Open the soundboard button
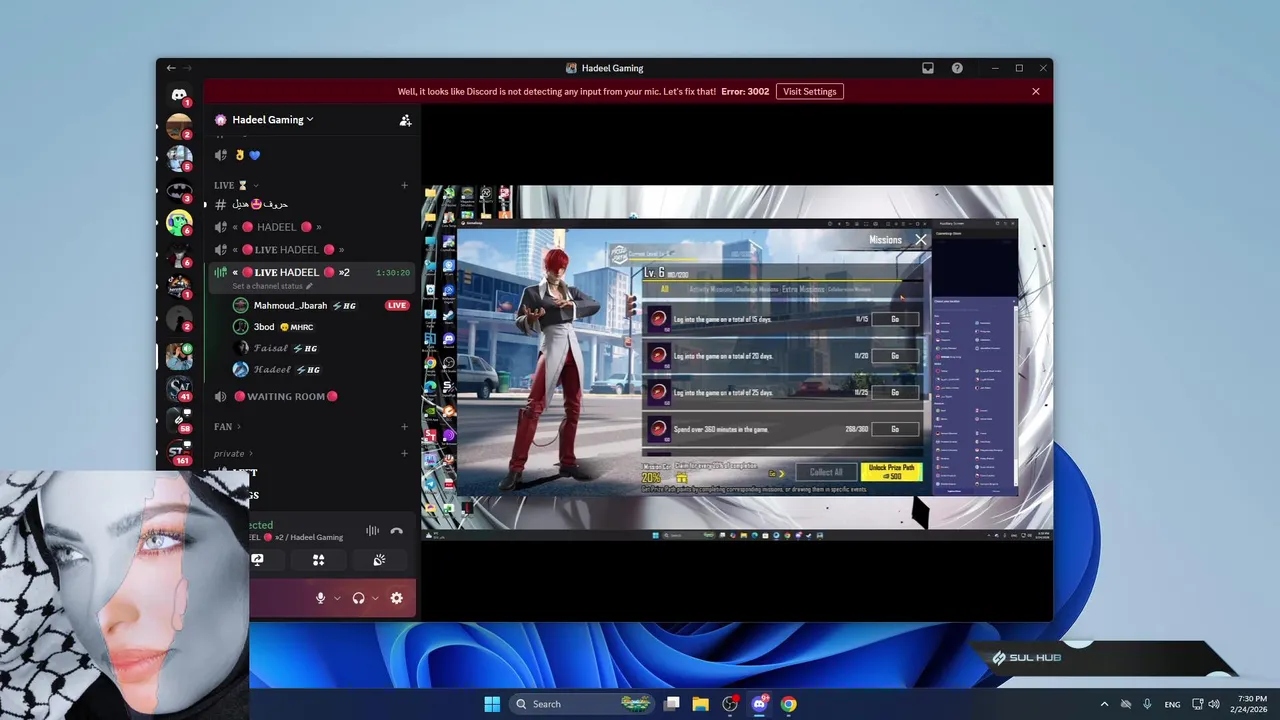 click(x=379, y=560)
